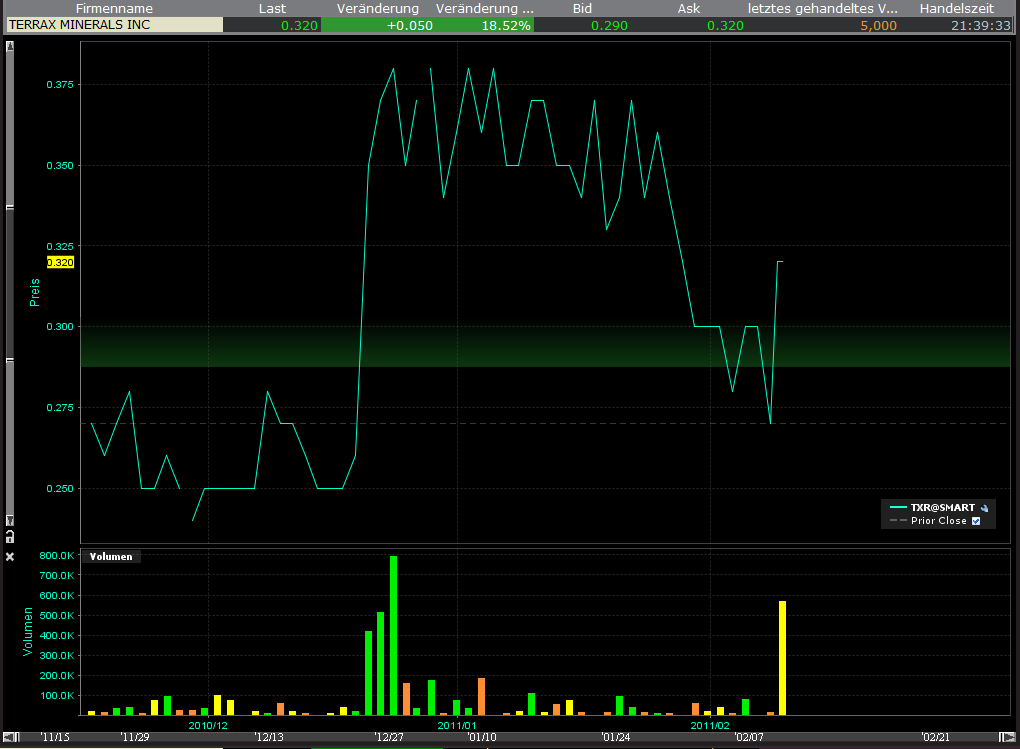Open the Veränderung column header options
The height and width of the screenshot is (749, 1020).
coord(377,8)
